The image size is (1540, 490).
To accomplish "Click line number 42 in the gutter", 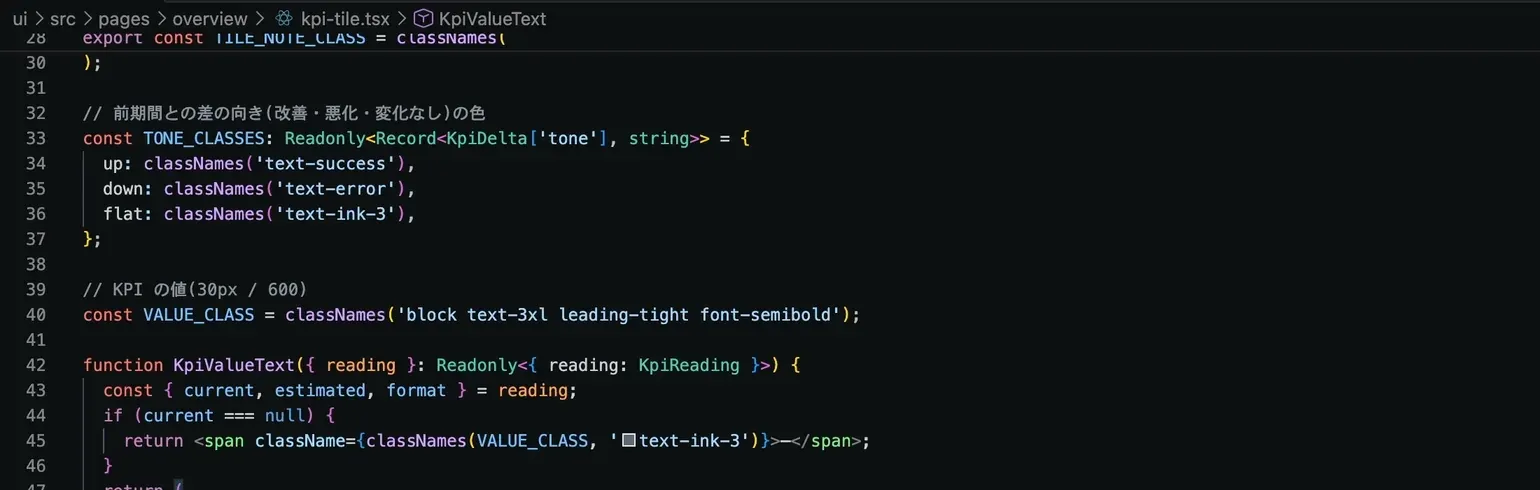I will pos(35,365).
